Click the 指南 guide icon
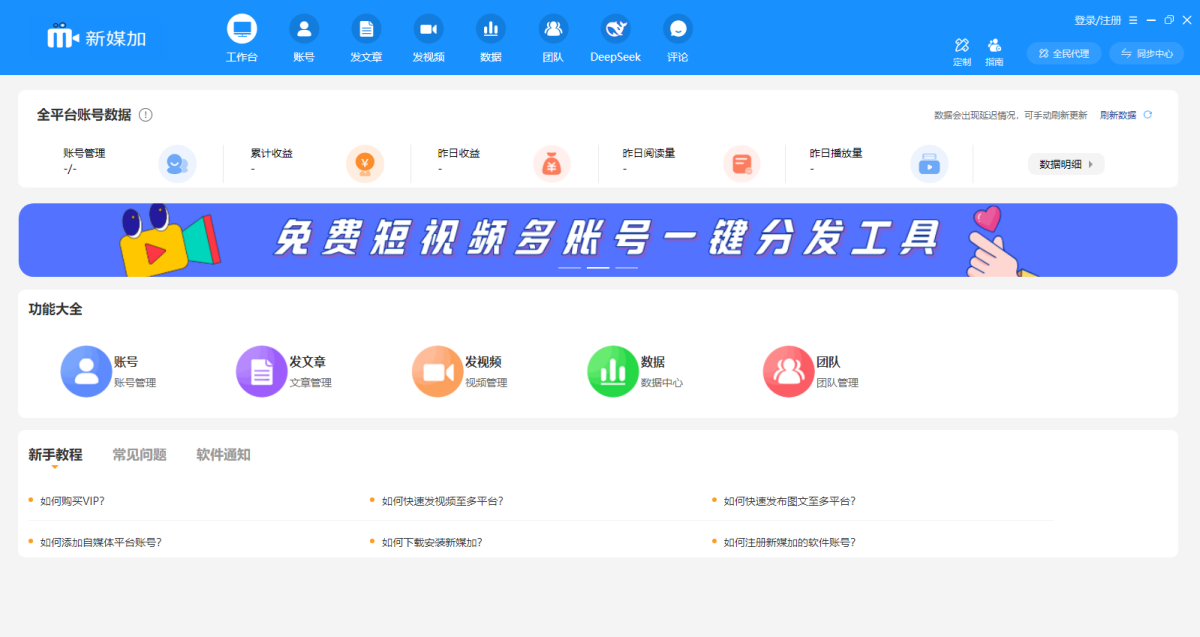1200x637 pixels. [995, 51]
